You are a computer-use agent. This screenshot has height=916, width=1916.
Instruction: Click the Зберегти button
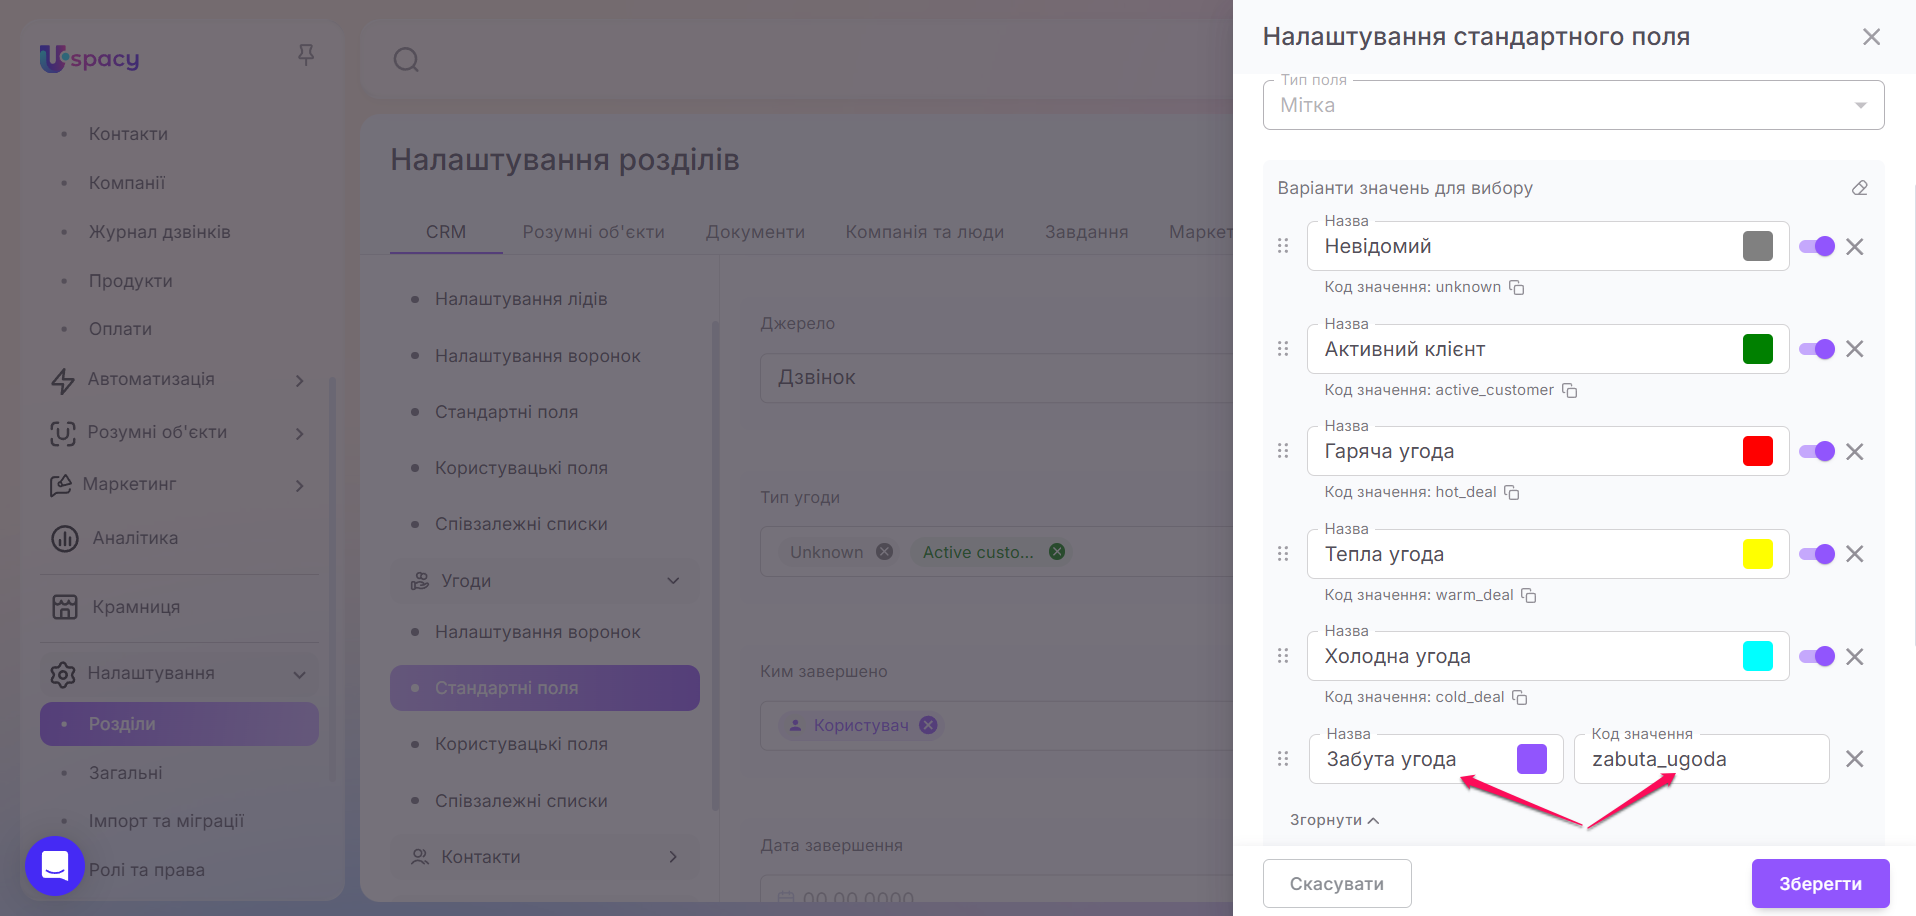(x=1821, y=884)
